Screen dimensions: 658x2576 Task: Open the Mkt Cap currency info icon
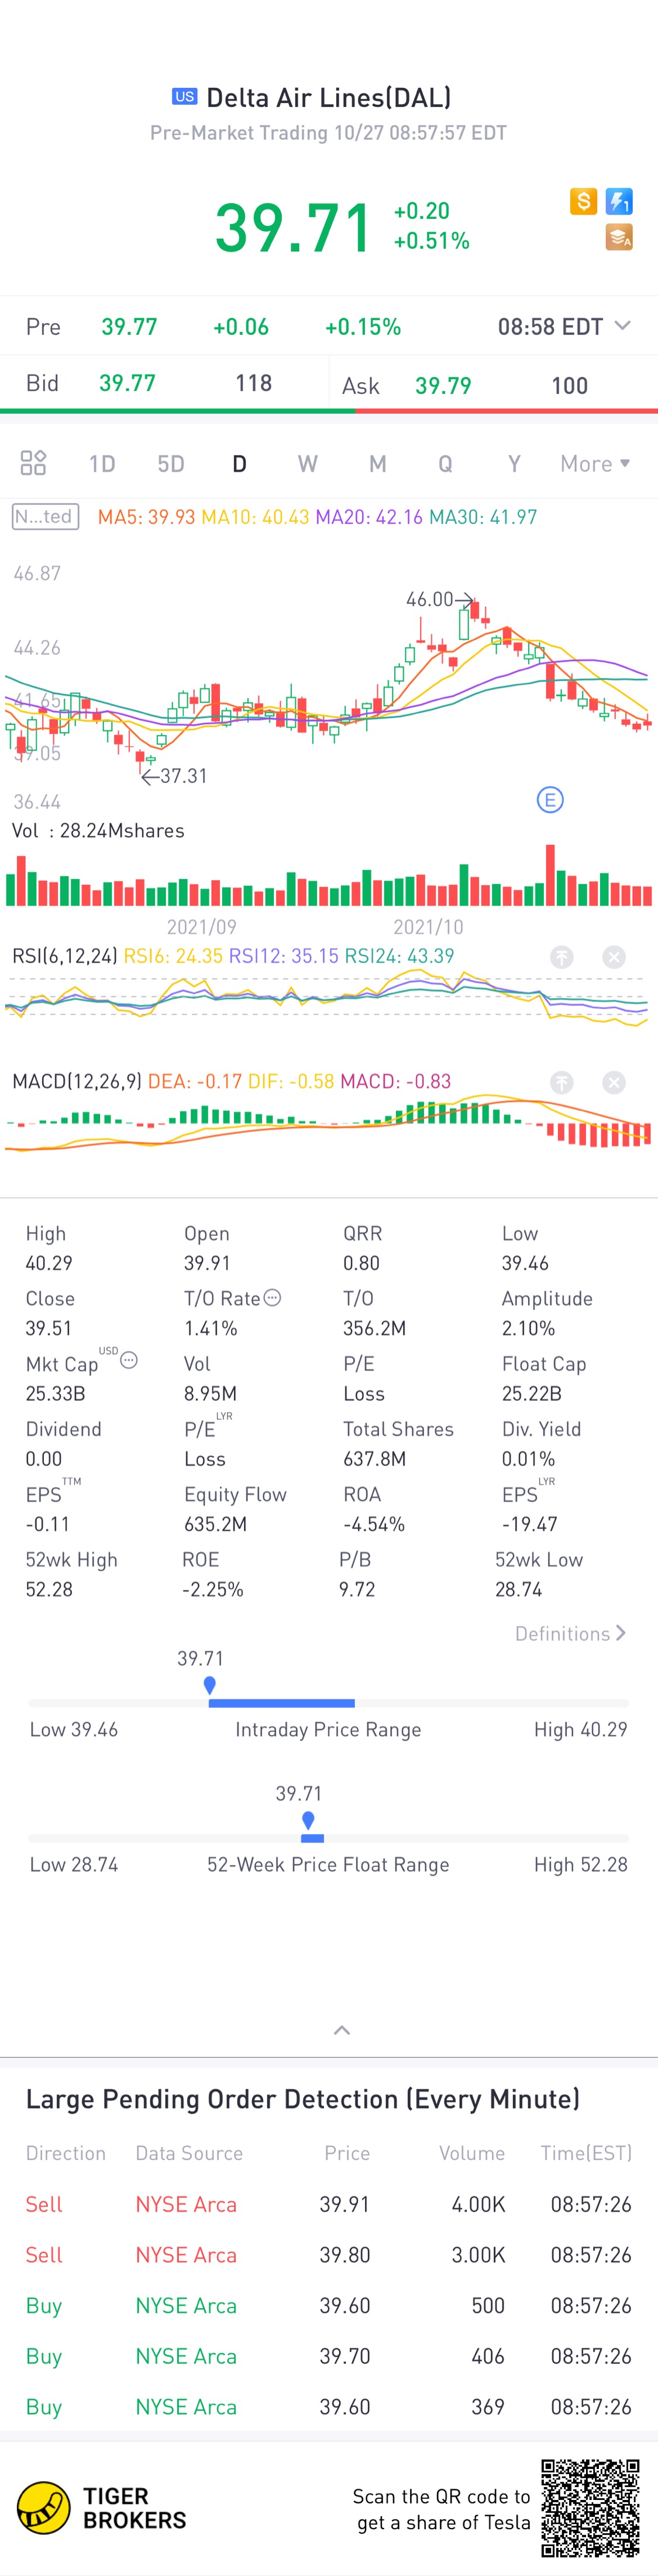click(129, 1360)
